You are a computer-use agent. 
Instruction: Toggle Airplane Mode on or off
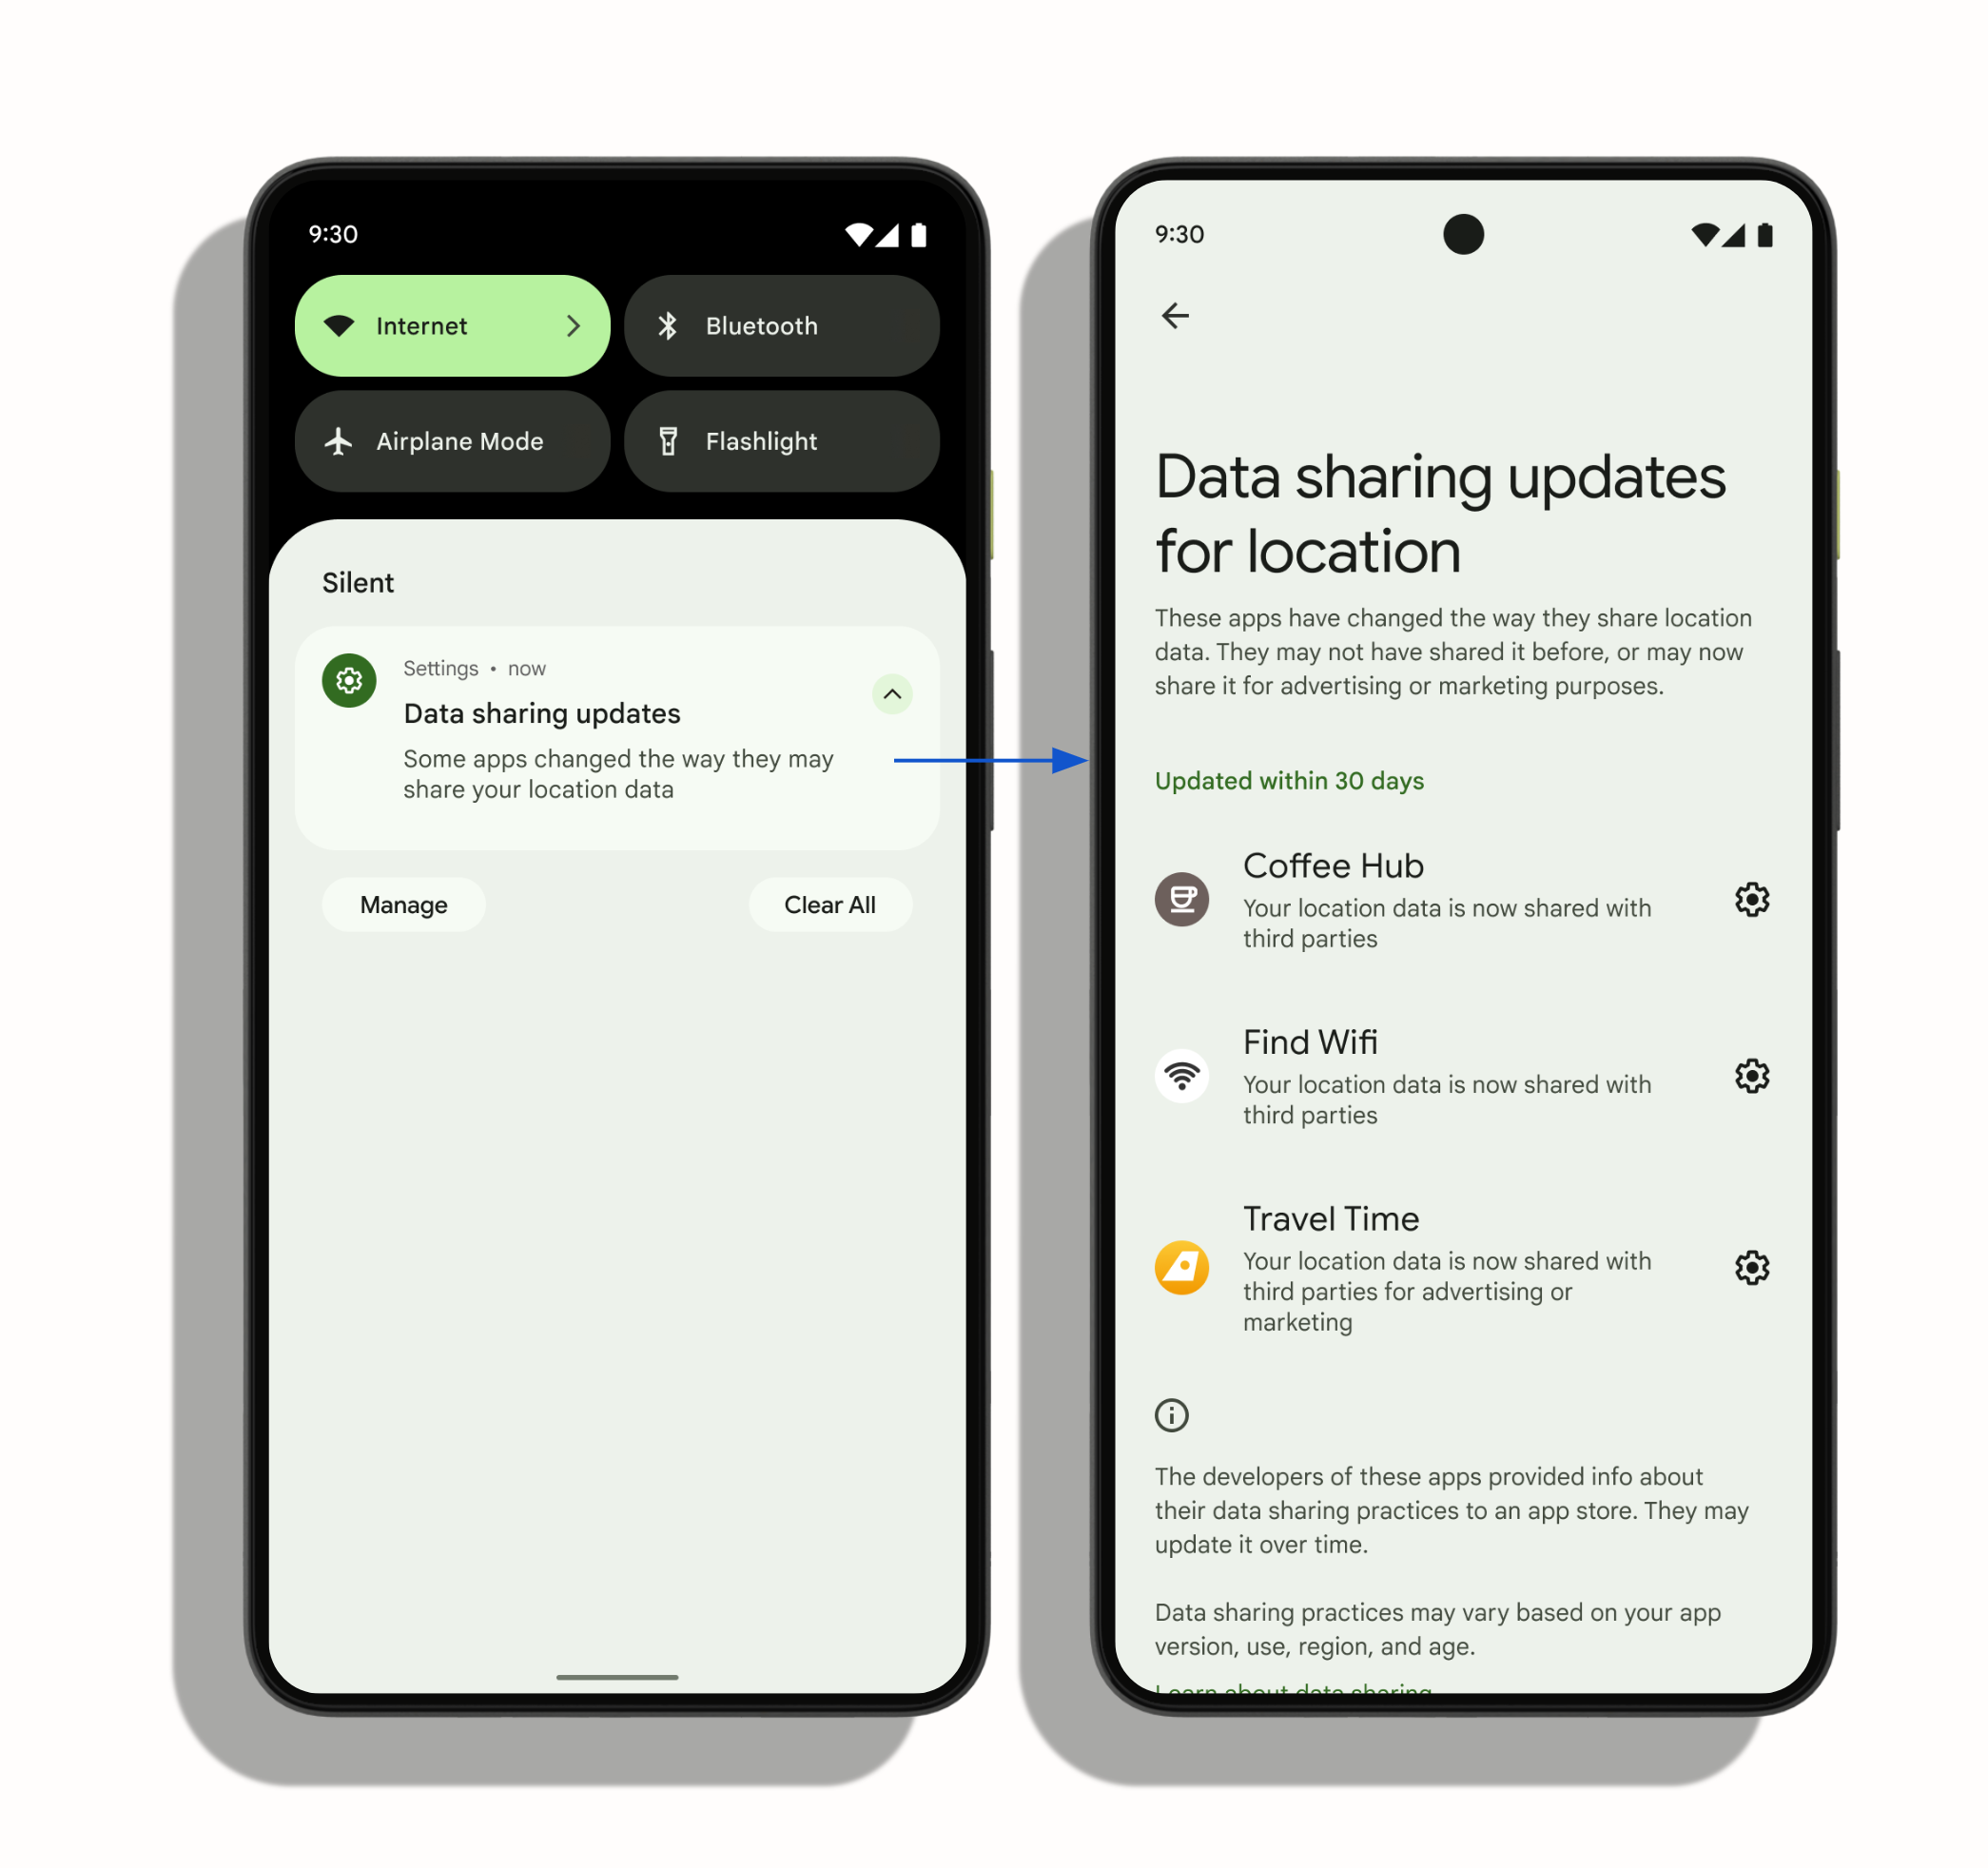pyautogui.click(x=455, y=442)
